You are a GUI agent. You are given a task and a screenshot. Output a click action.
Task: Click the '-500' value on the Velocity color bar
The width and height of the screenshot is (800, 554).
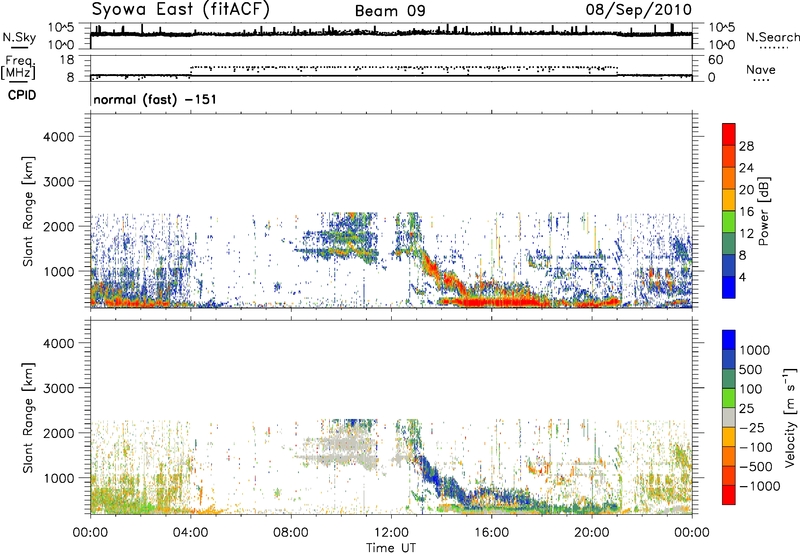[x=756, y=467]
